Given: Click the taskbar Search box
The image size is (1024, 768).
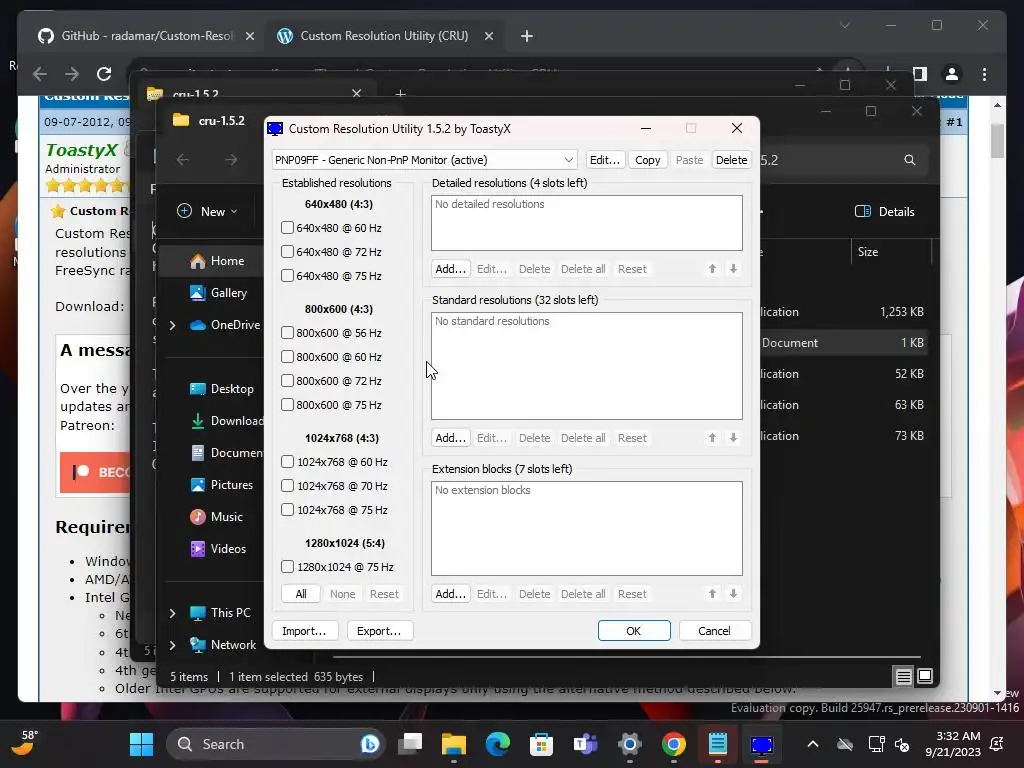Looking at the screenshot, I should [x=276, y=744].
